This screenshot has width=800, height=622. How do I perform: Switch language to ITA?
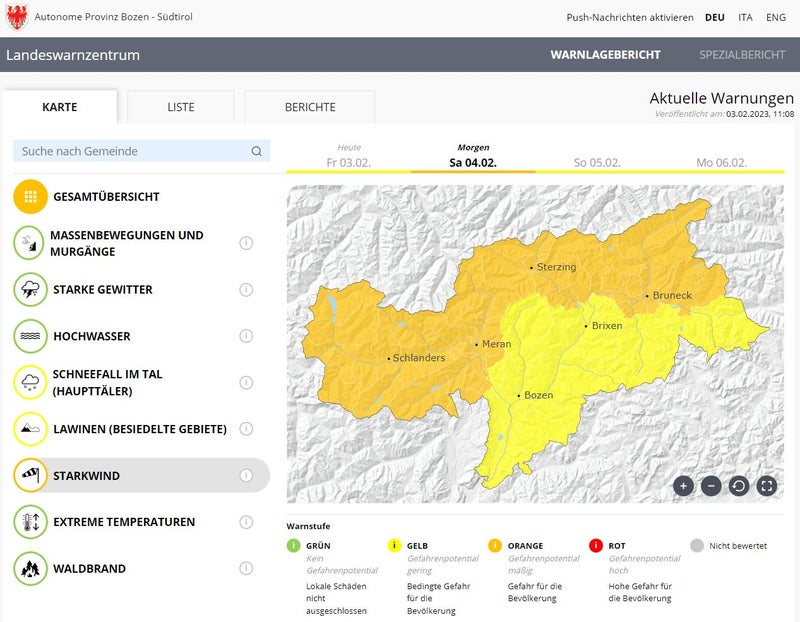(746, 17)
